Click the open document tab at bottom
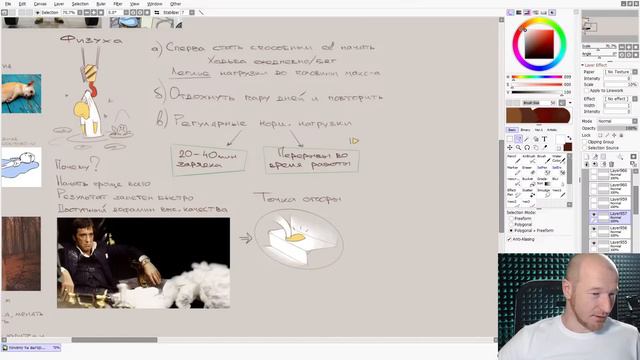Image resolution: width=640 pixels, height=360 pixels. (x=31, y=348)
